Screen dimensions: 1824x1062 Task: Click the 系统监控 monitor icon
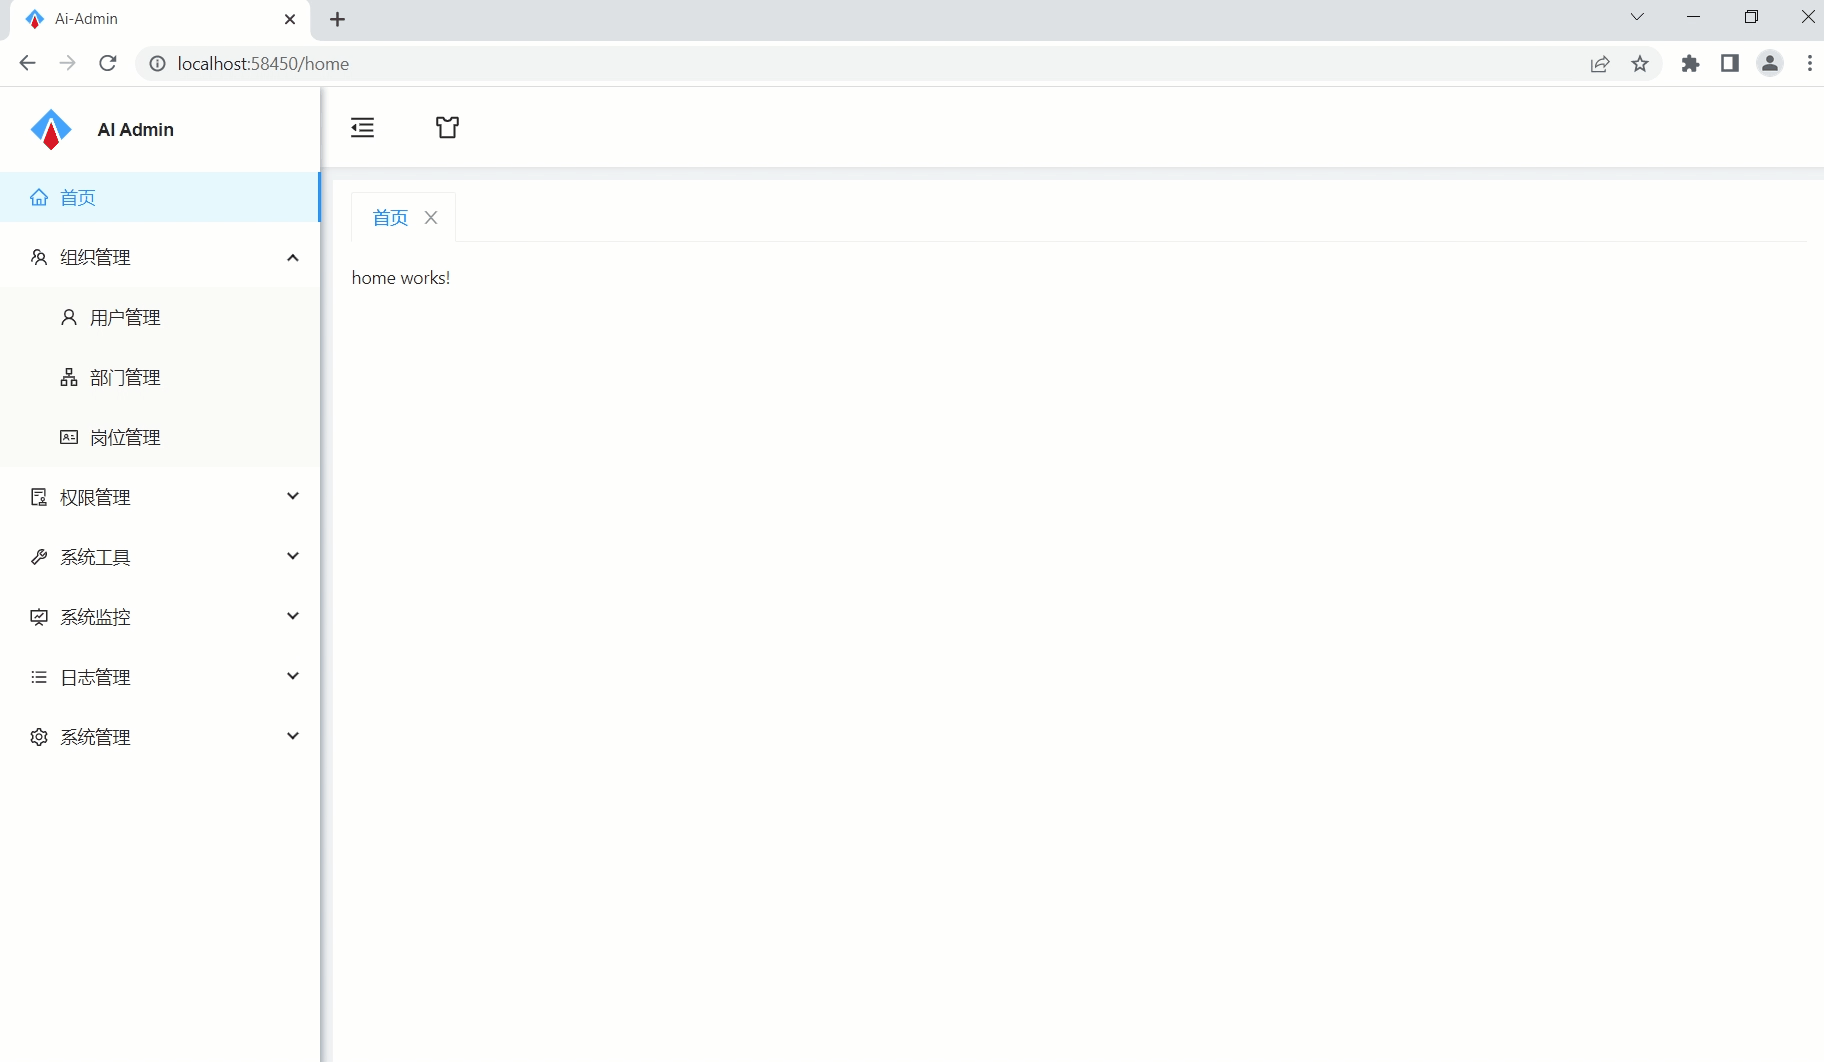tap(39, 617)
